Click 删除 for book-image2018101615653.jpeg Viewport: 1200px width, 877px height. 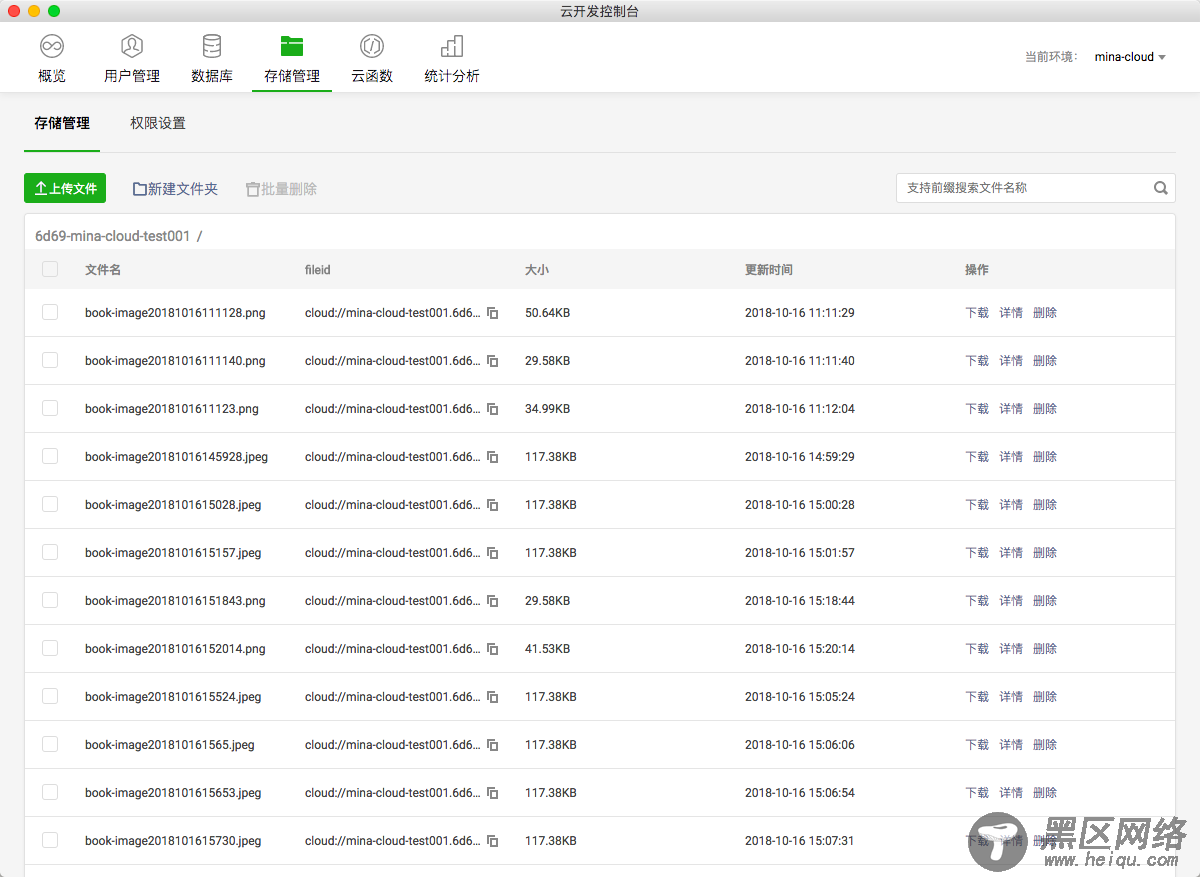pyautogui.click(x=1045, y=793)
